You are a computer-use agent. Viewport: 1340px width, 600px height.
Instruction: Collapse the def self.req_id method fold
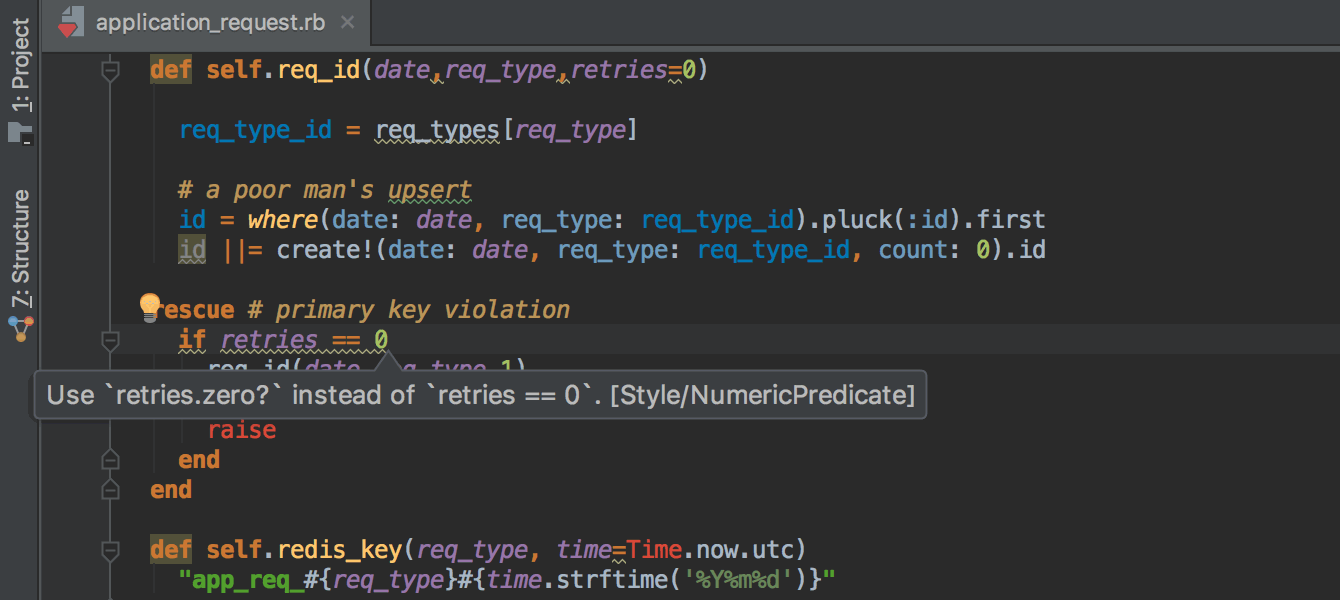click(x=111, y=71)
